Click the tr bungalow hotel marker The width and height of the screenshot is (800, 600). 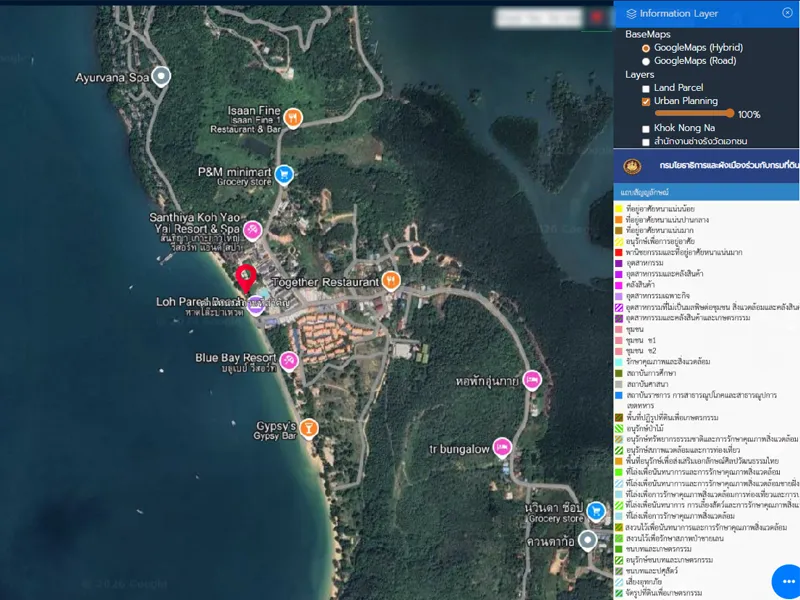(502, 446)
